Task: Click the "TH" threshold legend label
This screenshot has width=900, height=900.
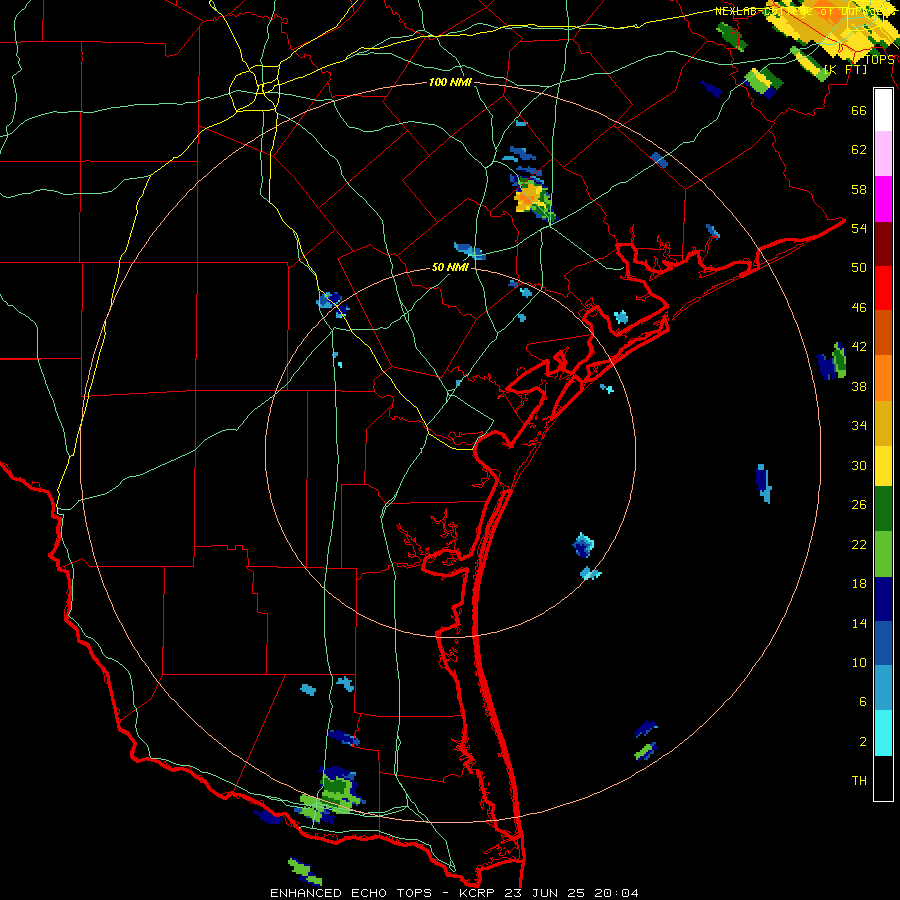Action: pyautogui.click(x=859, y=780)
